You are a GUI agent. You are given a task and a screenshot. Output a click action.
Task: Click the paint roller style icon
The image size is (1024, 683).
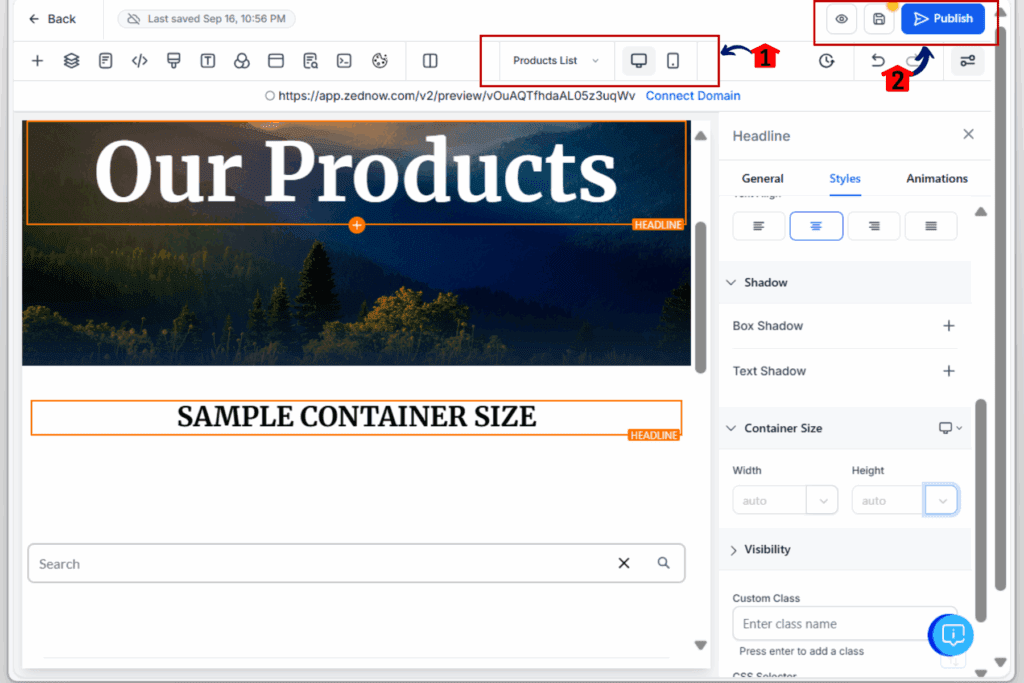[x=173, y=61]
